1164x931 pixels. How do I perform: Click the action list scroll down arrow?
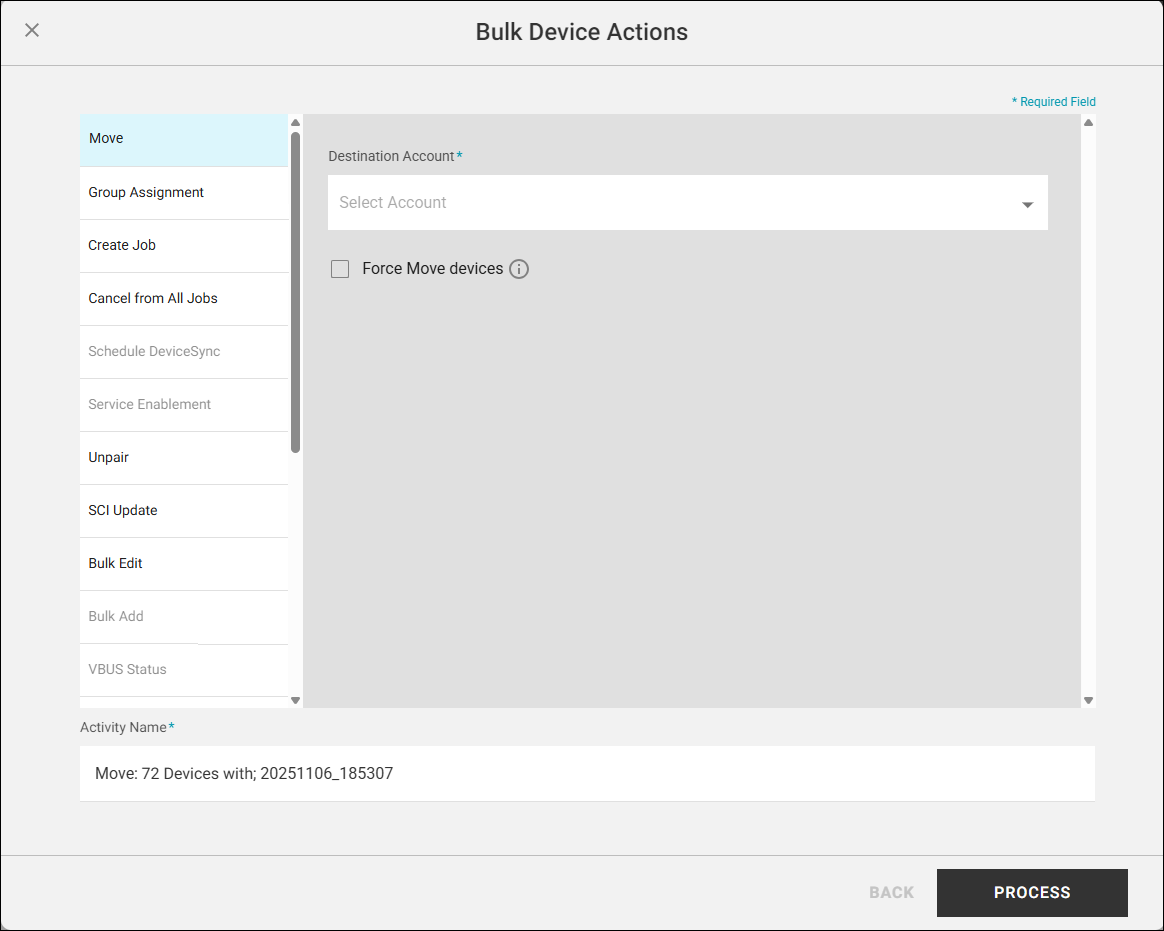click(295, 700)
